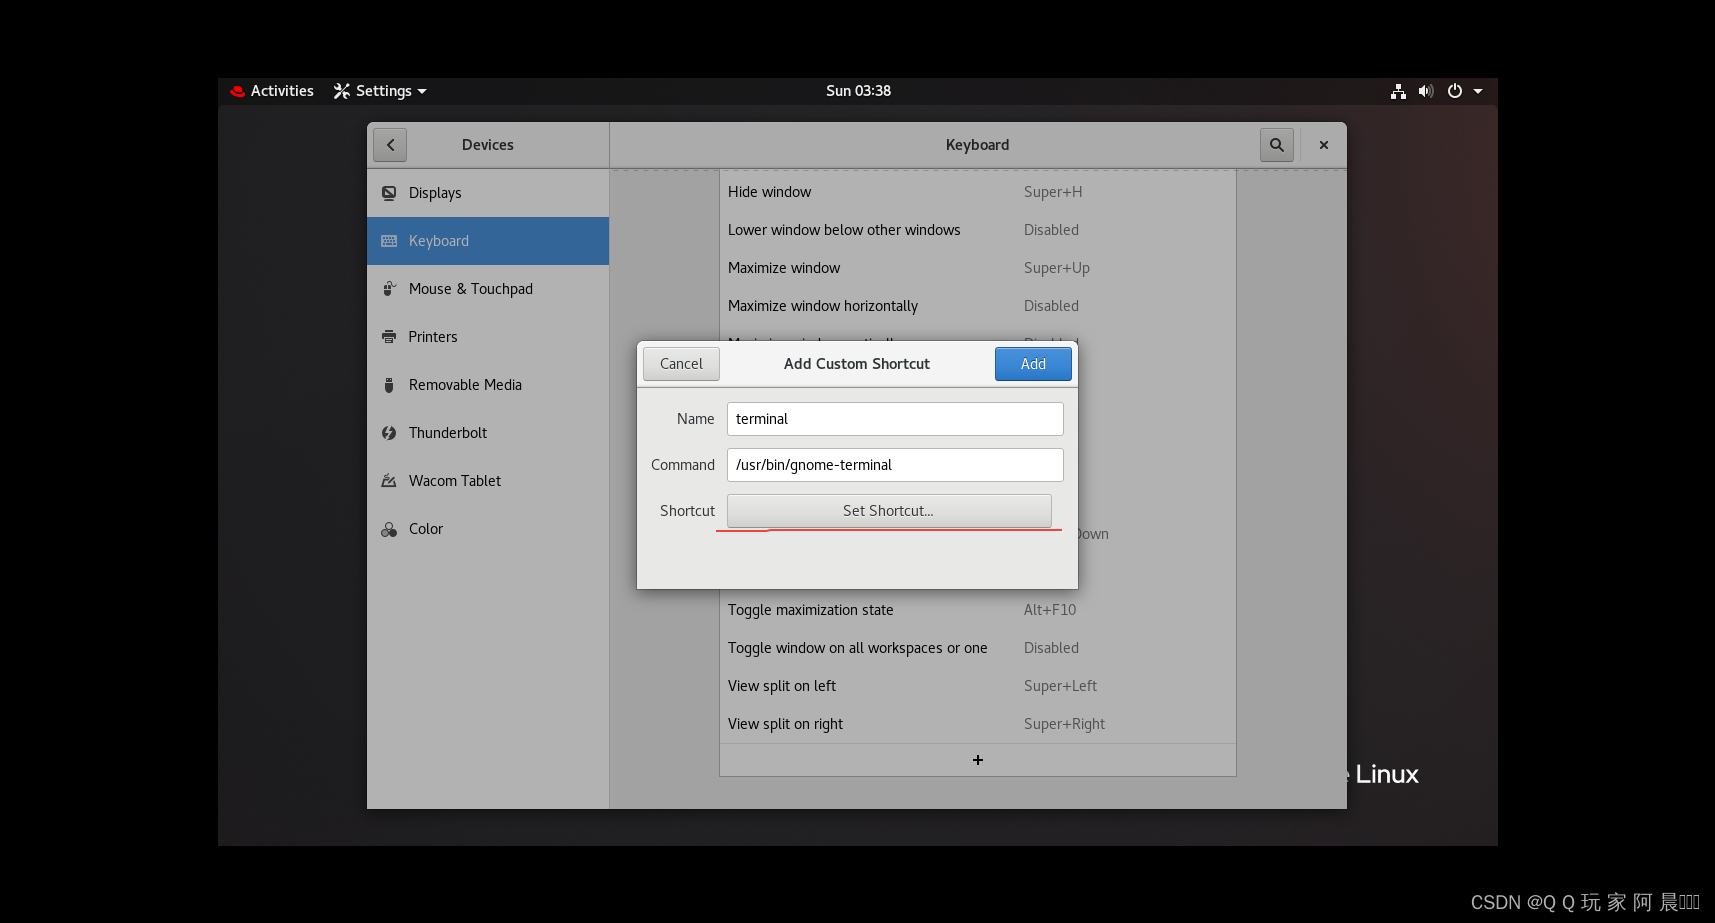Open Thunderbolt settings

[447, 433]
